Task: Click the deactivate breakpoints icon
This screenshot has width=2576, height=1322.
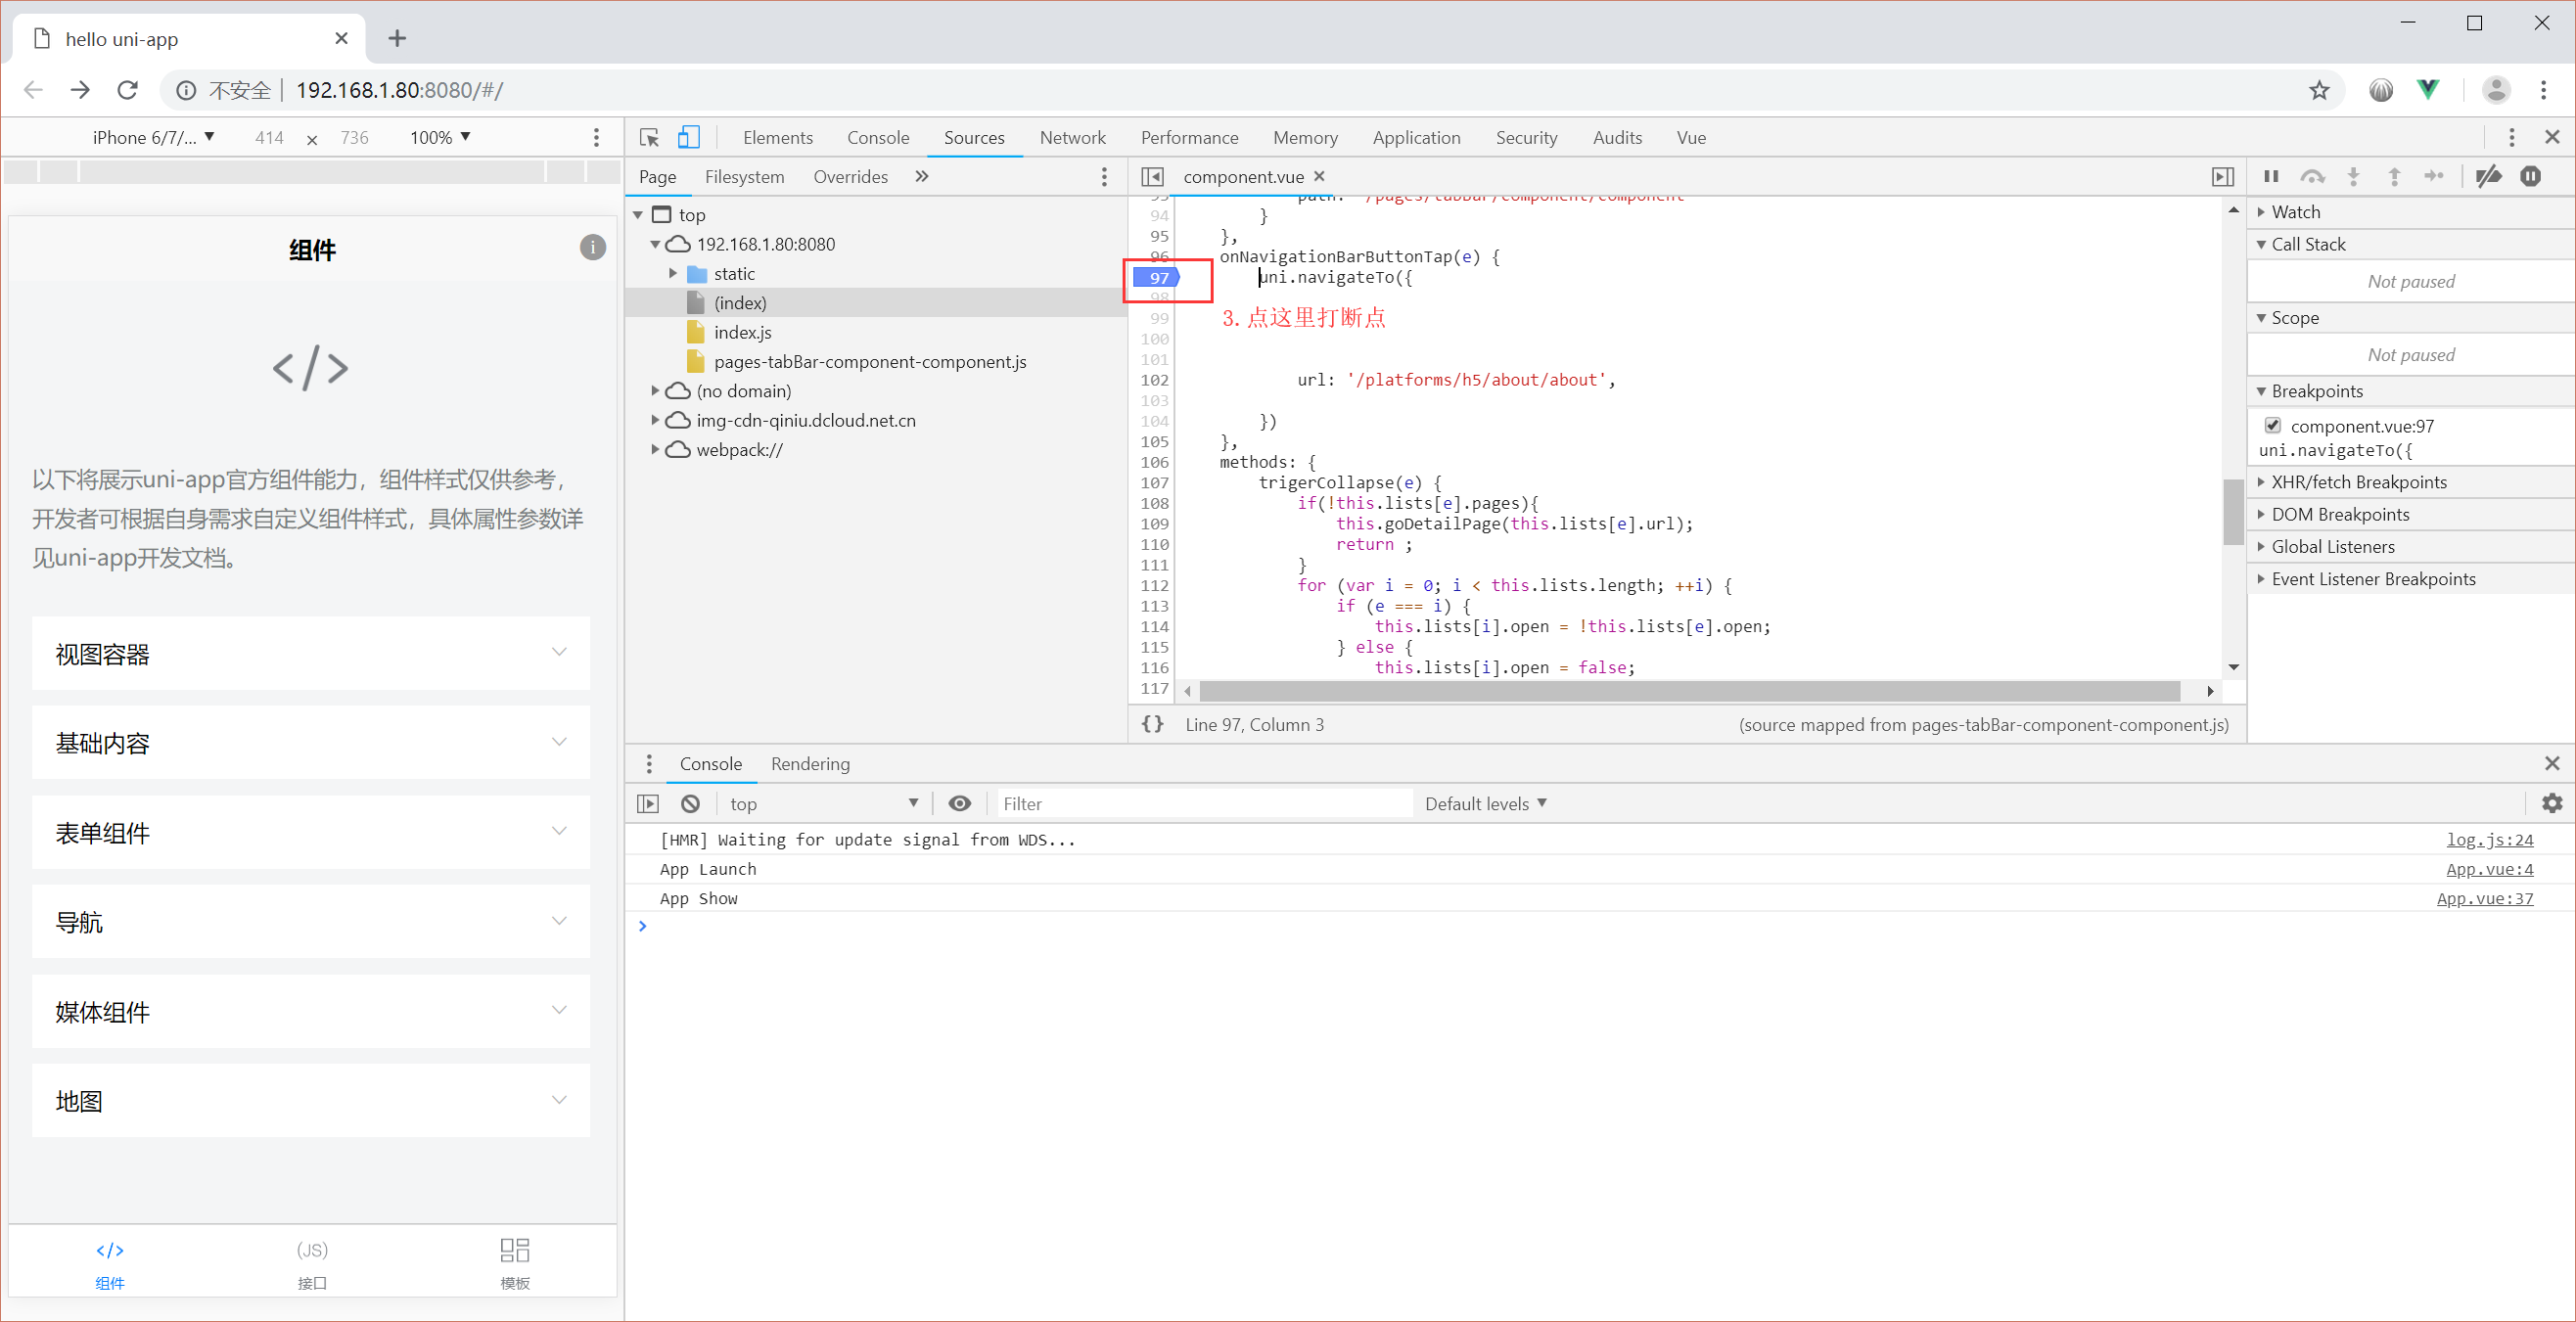Action: pos(2489,176)
